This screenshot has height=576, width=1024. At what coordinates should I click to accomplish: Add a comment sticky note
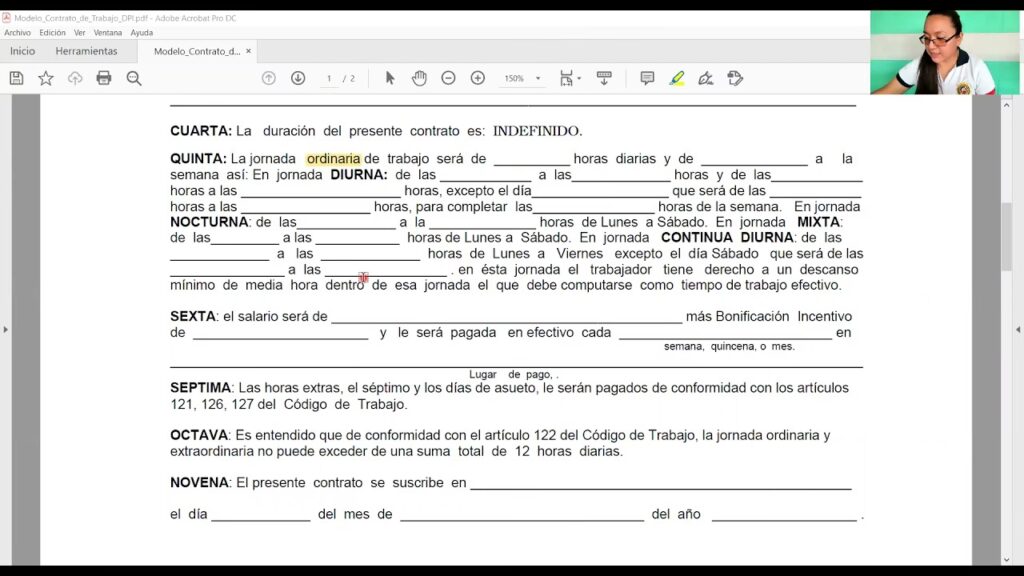click(647, 78)
